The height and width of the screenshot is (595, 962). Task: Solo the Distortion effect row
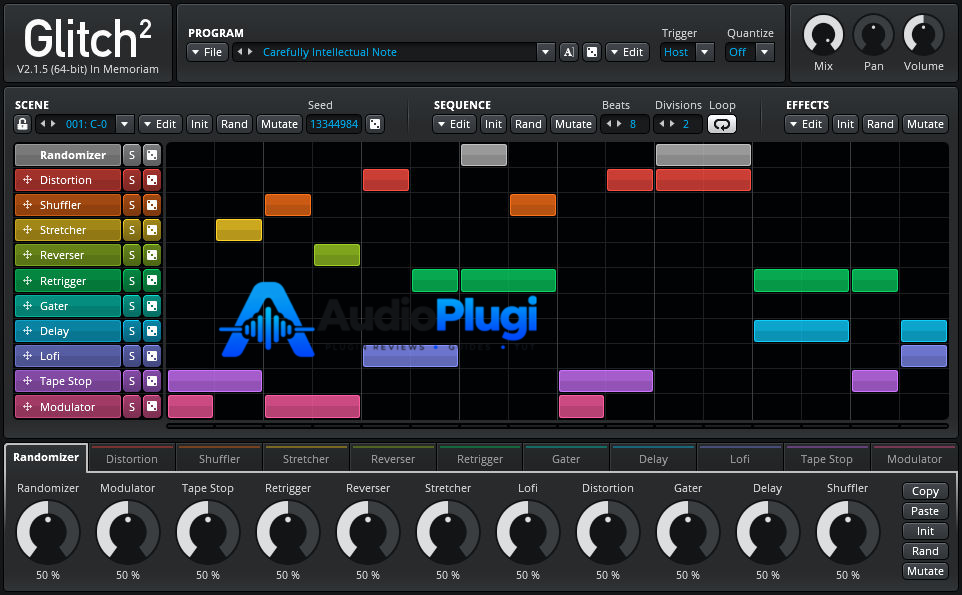(132, 180)
